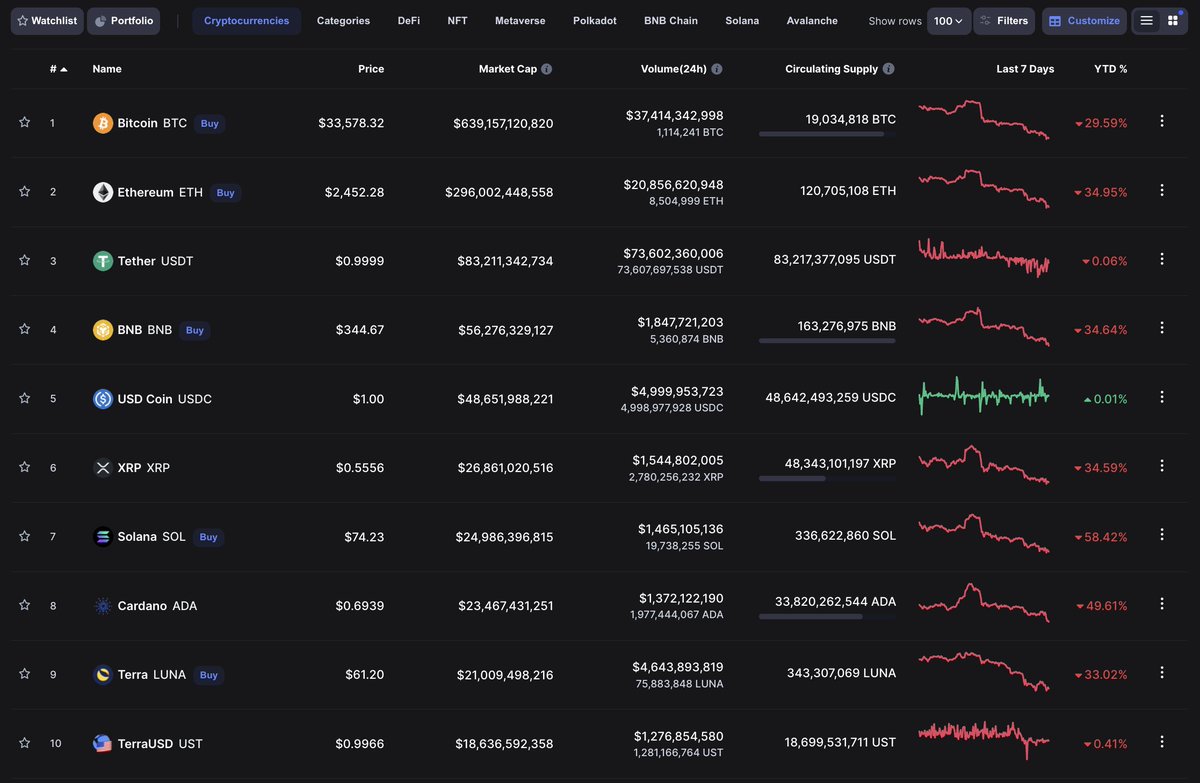Screen dimensions: 1200x783
Task: Click the Terra LUNA logo
Action: [x=102, y=675]
